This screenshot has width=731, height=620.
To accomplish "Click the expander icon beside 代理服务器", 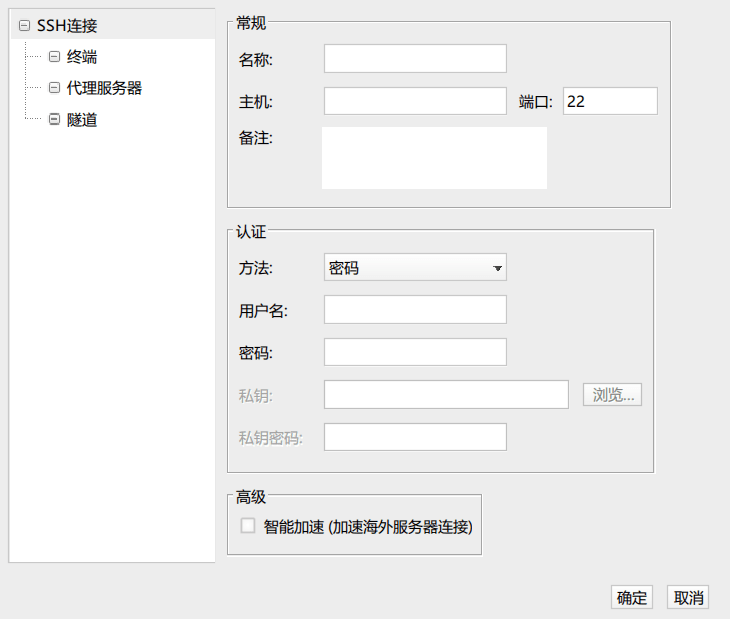I will (x=55, y=88).
